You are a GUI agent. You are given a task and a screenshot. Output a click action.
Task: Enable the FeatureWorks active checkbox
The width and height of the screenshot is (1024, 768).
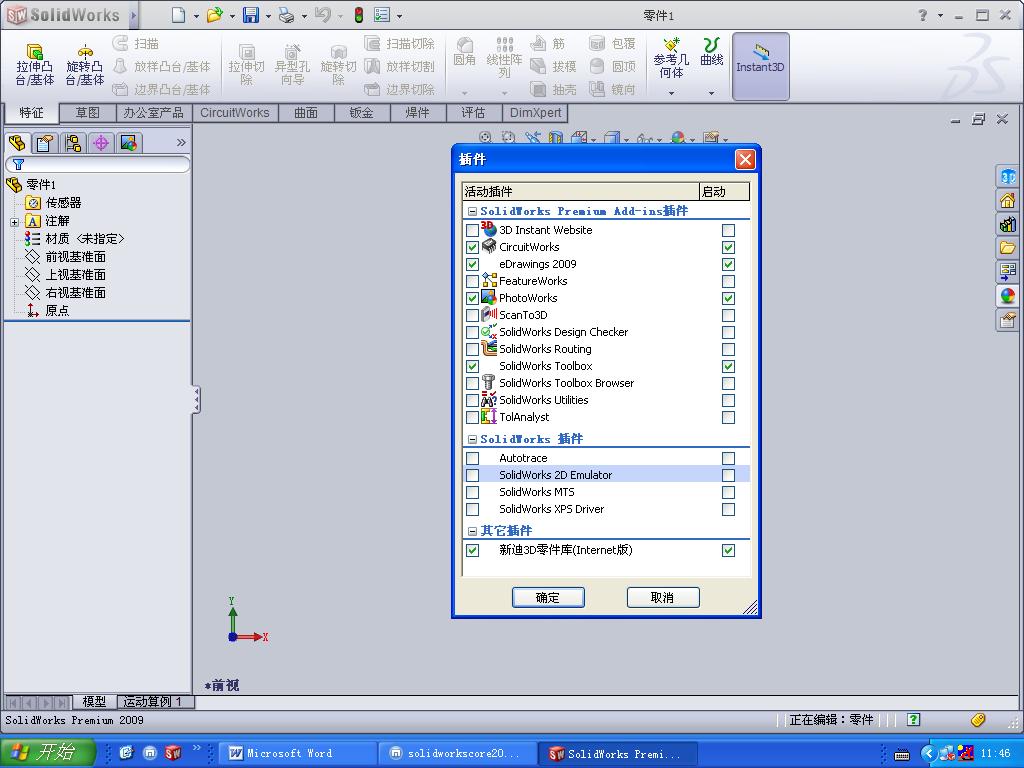pyautogui.click(x=473, y=281)
